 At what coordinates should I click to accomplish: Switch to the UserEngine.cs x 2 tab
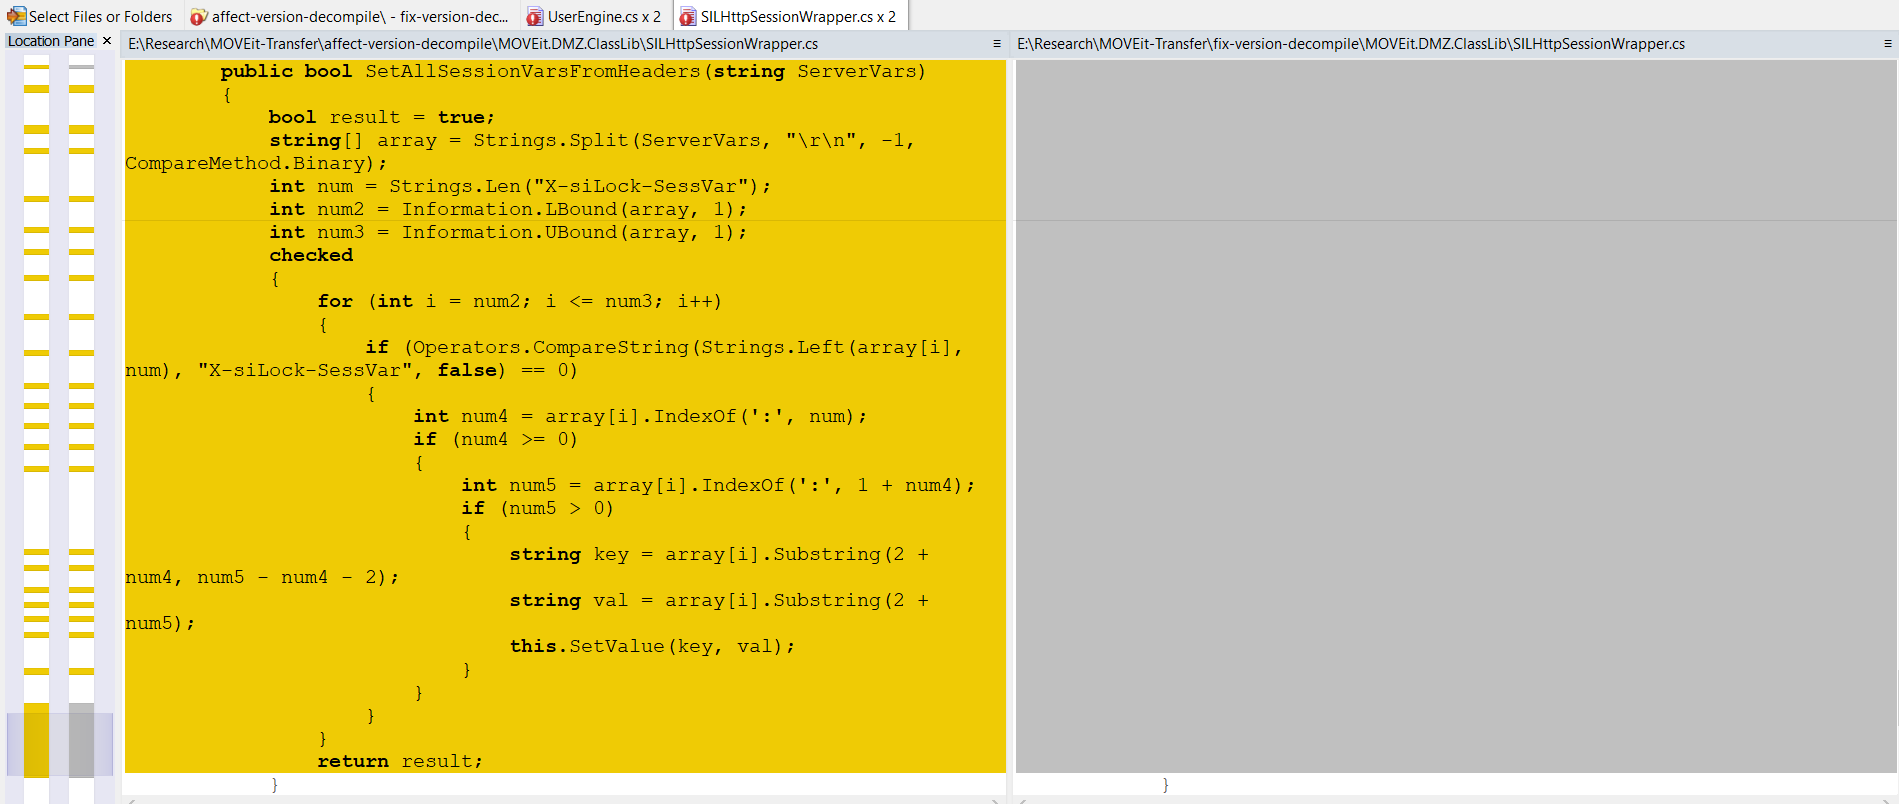pos(594,16)
